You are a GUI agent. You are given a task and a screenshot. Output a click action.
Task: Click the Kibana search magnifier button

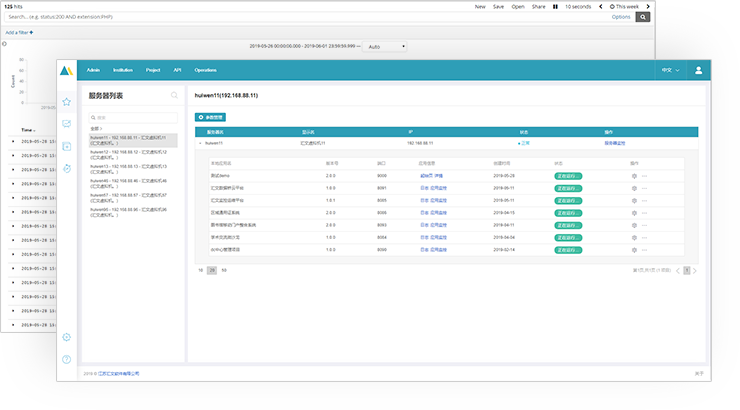(643, 17)
